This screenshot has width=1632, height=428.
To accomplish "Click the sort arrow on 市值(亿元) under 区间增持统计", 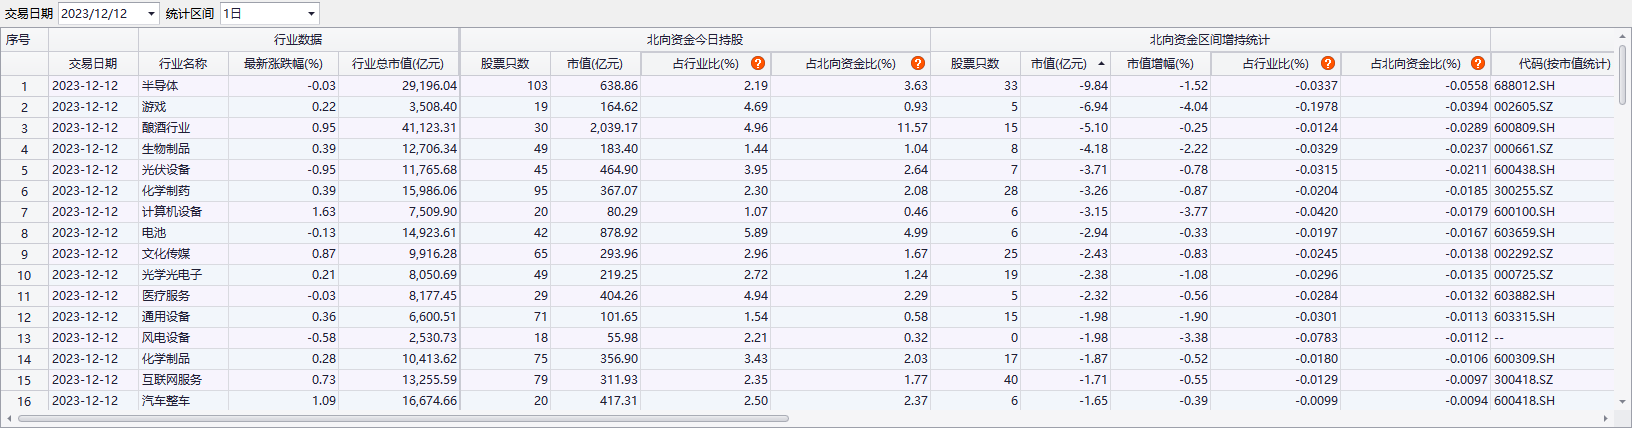I will coord(1101,64).
